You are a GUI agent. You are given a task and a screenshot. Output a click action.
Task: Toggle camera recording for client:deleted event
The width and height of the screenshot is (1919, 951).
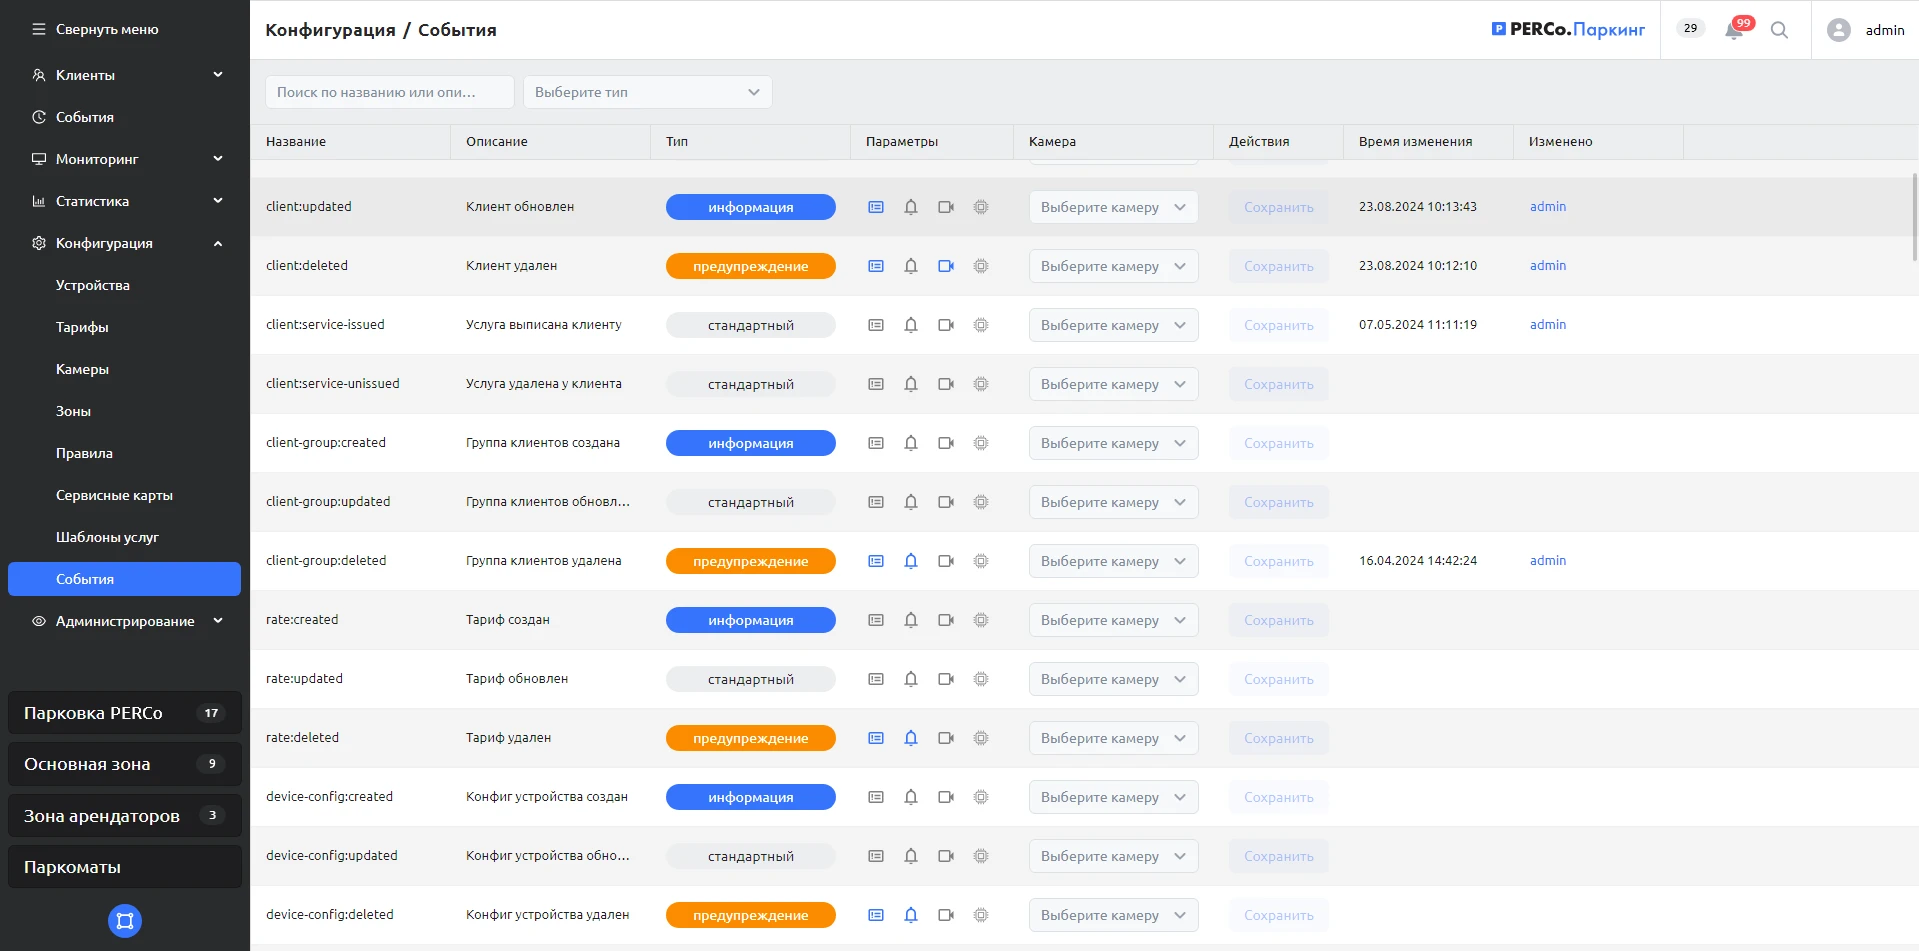point(946,266)
